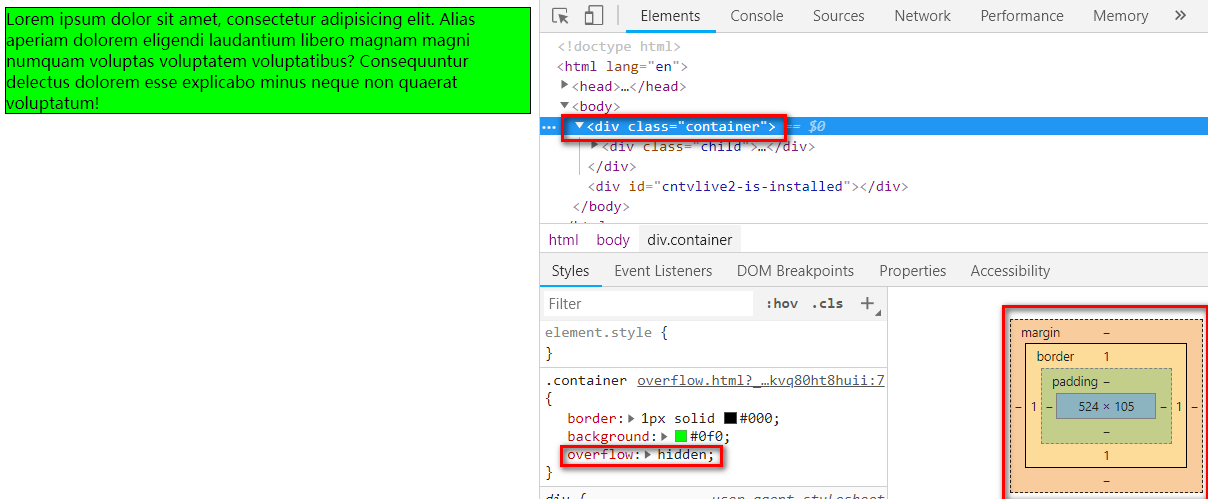Screen dimensions: 1208x499
Task: Open the DOM Breakpoints sub-tab
Action: [795, 271]
